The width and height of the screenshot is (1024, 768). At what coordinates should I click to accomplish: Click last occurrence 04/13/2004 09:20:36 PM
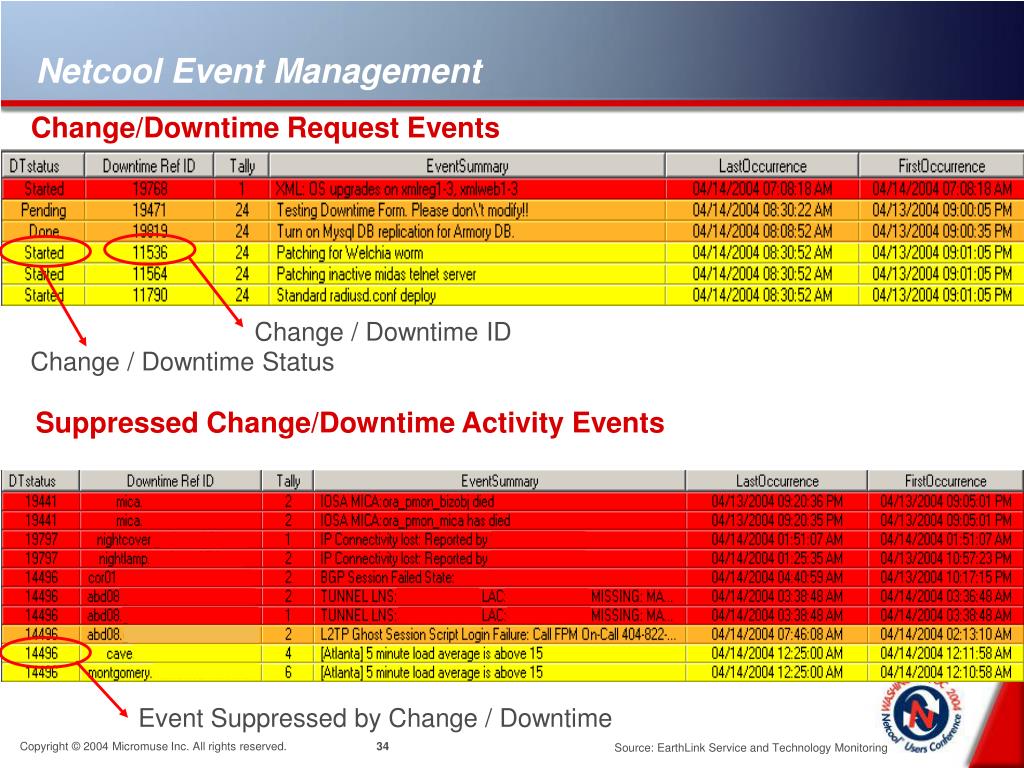pos(777,502)
